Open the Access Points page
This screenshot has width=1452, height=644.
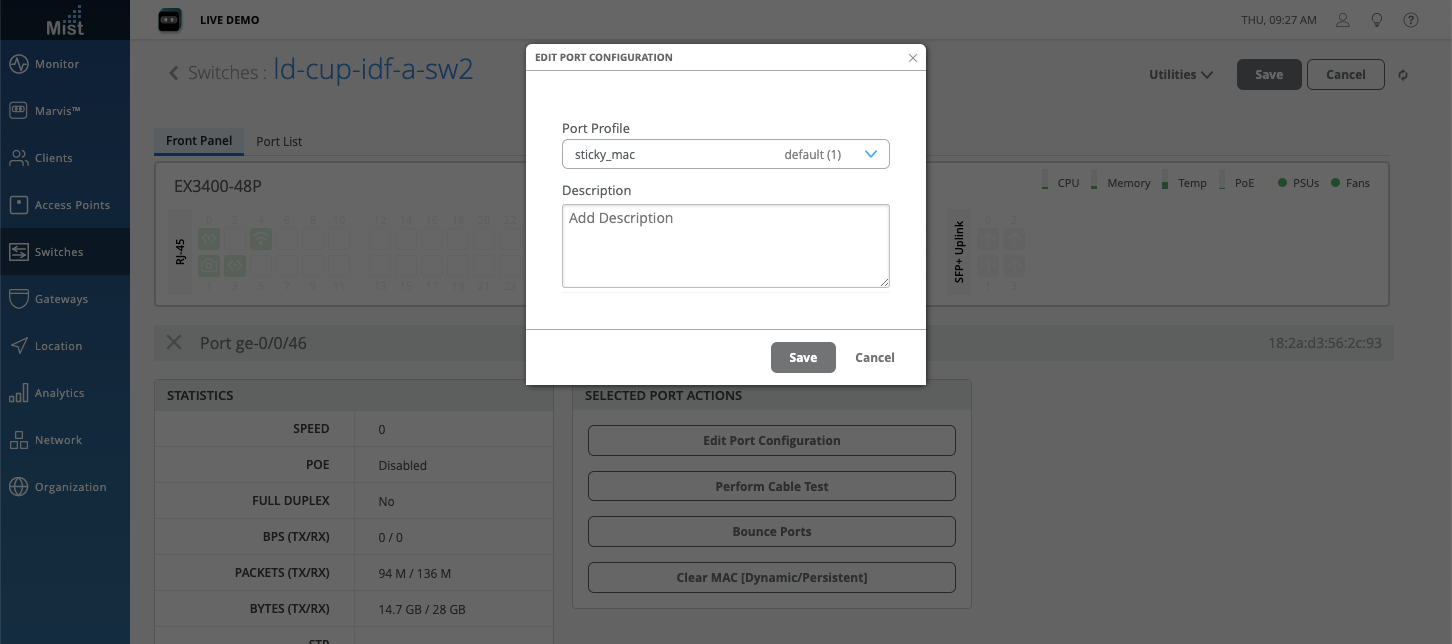(72, 205)
